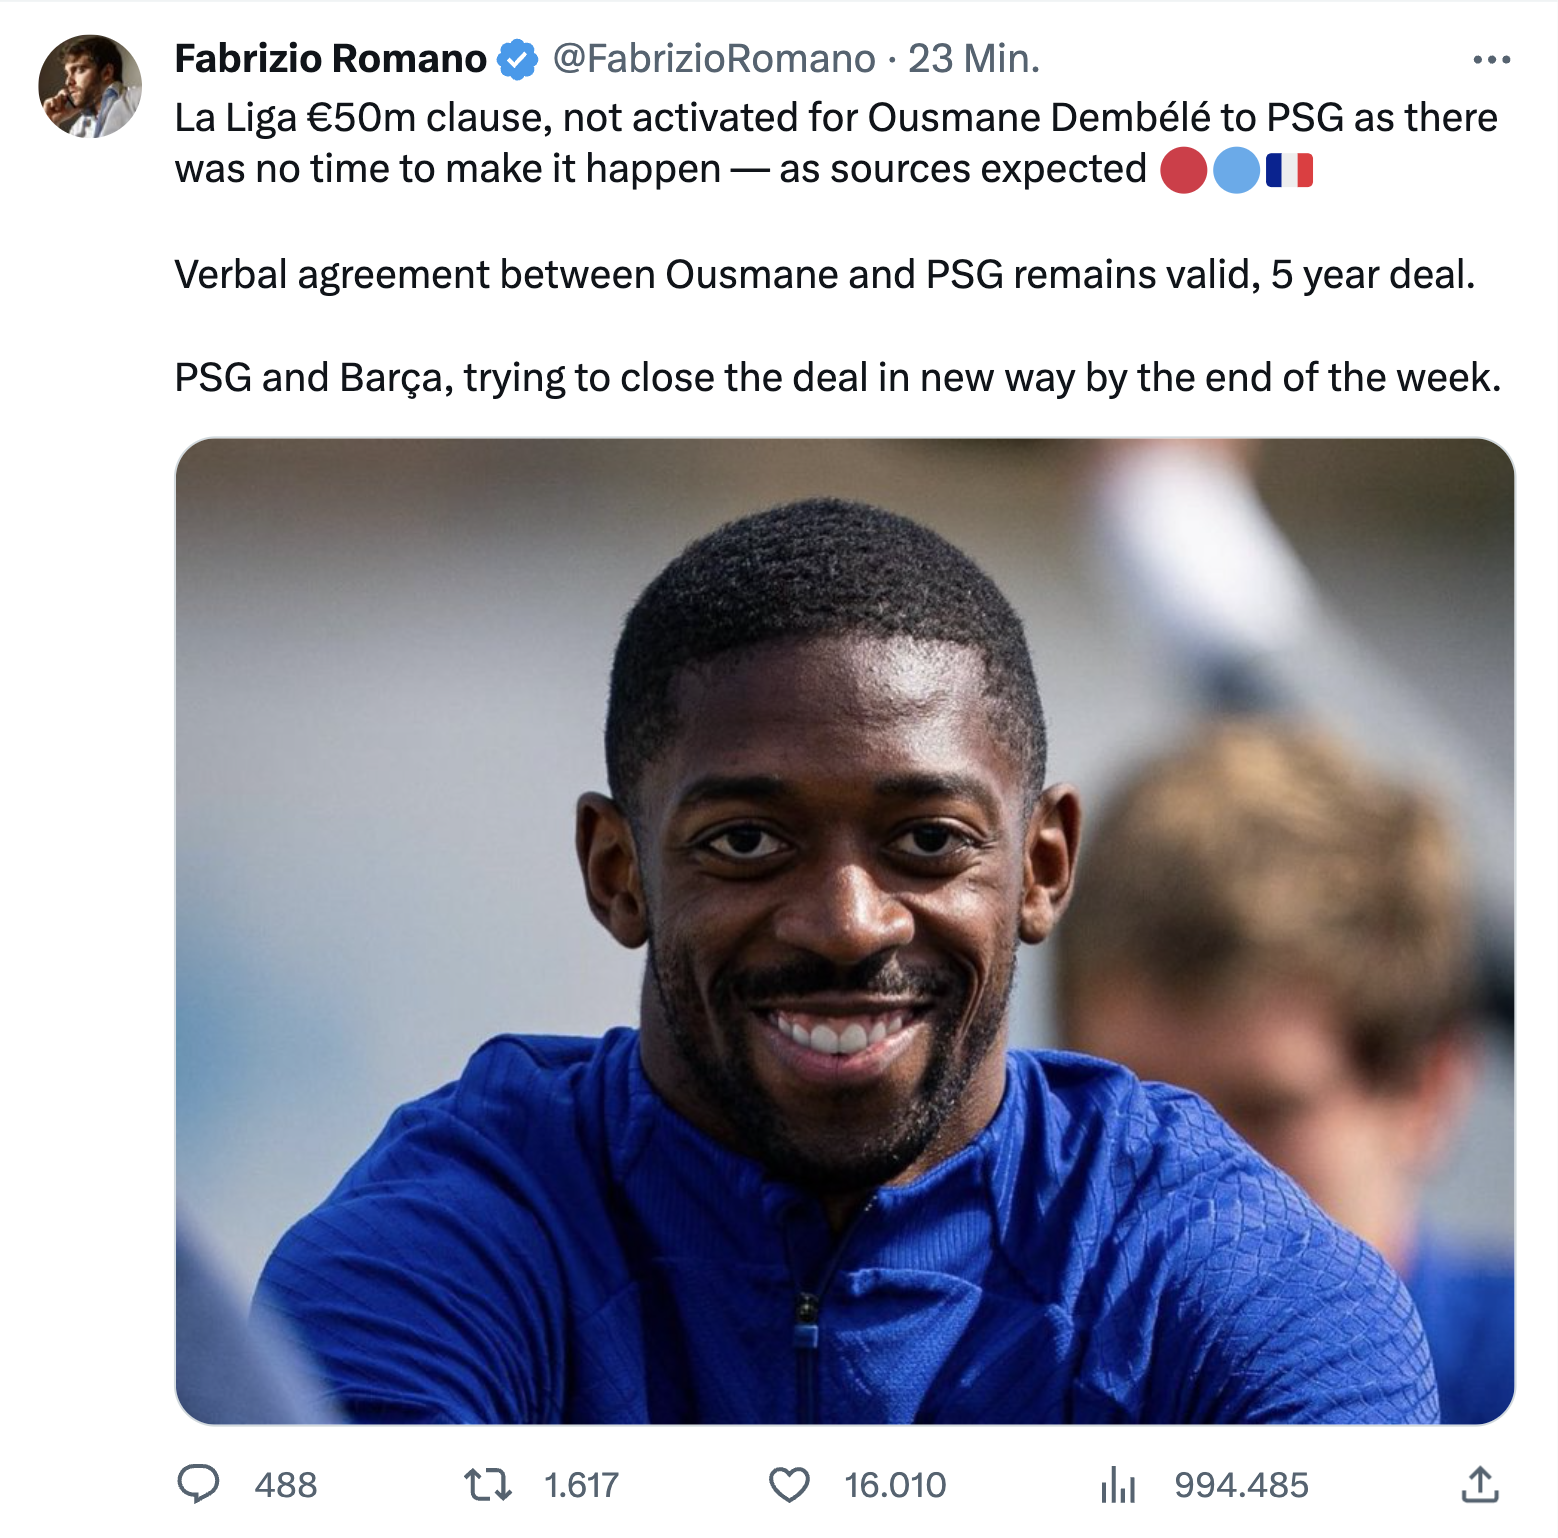Viewport: 1558px width, 1538px height.
Task: Like the tweet with the heart icon
Action: pyautogui.click(x=789, y=1485)
